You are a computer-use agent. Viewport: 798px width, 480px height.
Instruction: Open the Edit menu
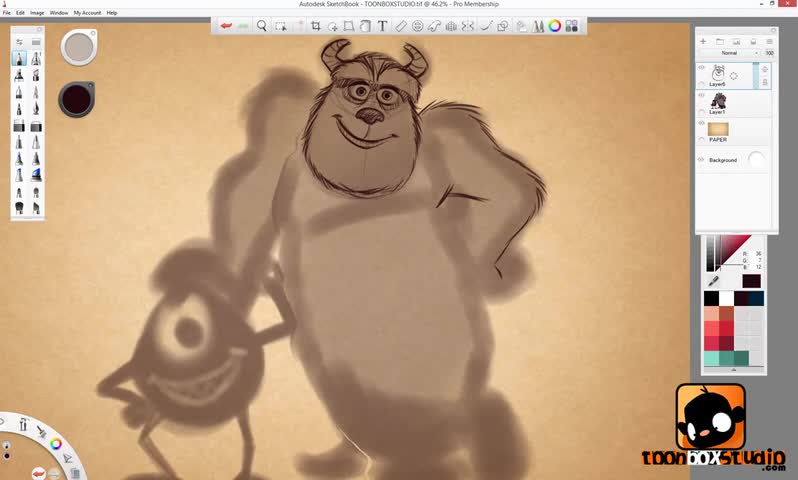(20, 13)
